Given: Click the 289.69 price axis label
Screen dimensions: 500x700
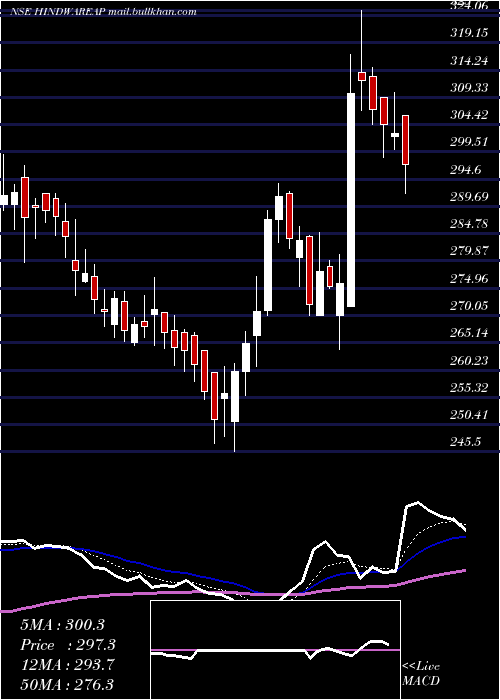Looking at the screenshot, I should [x=469, y=197].
